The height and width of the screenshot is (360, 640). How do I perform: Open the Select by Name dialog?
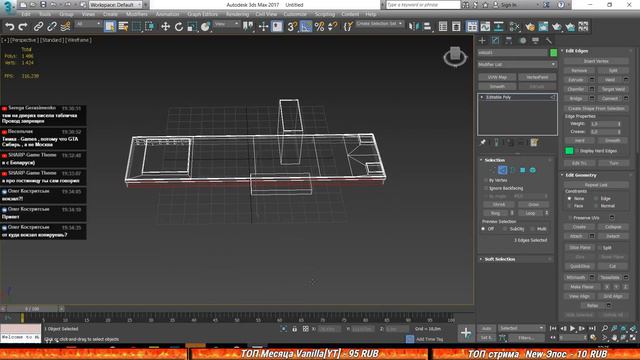pos(123,27)
